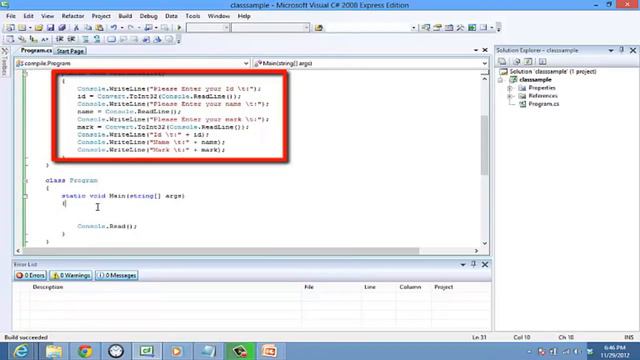The height and width of the screenshot is (360, 640).
Task: Expand the References node in Solution Explorer
Action: coord(510,96)
